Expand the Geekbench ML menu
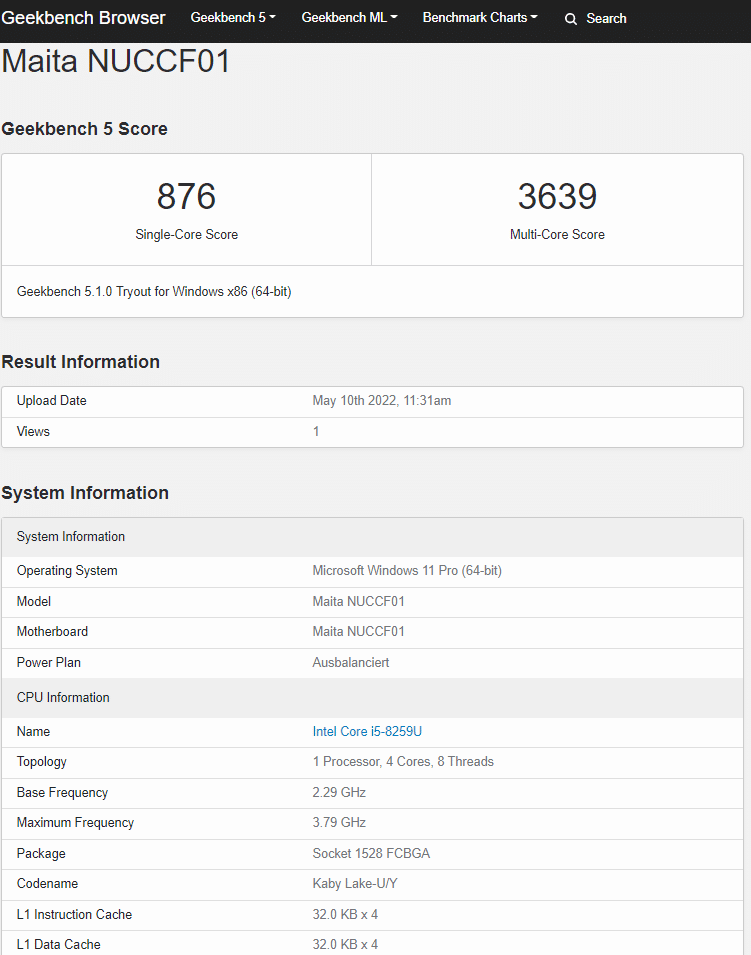The height and width of the screenshot is (955, 751). pyautogui.click(x=349, y=18)
